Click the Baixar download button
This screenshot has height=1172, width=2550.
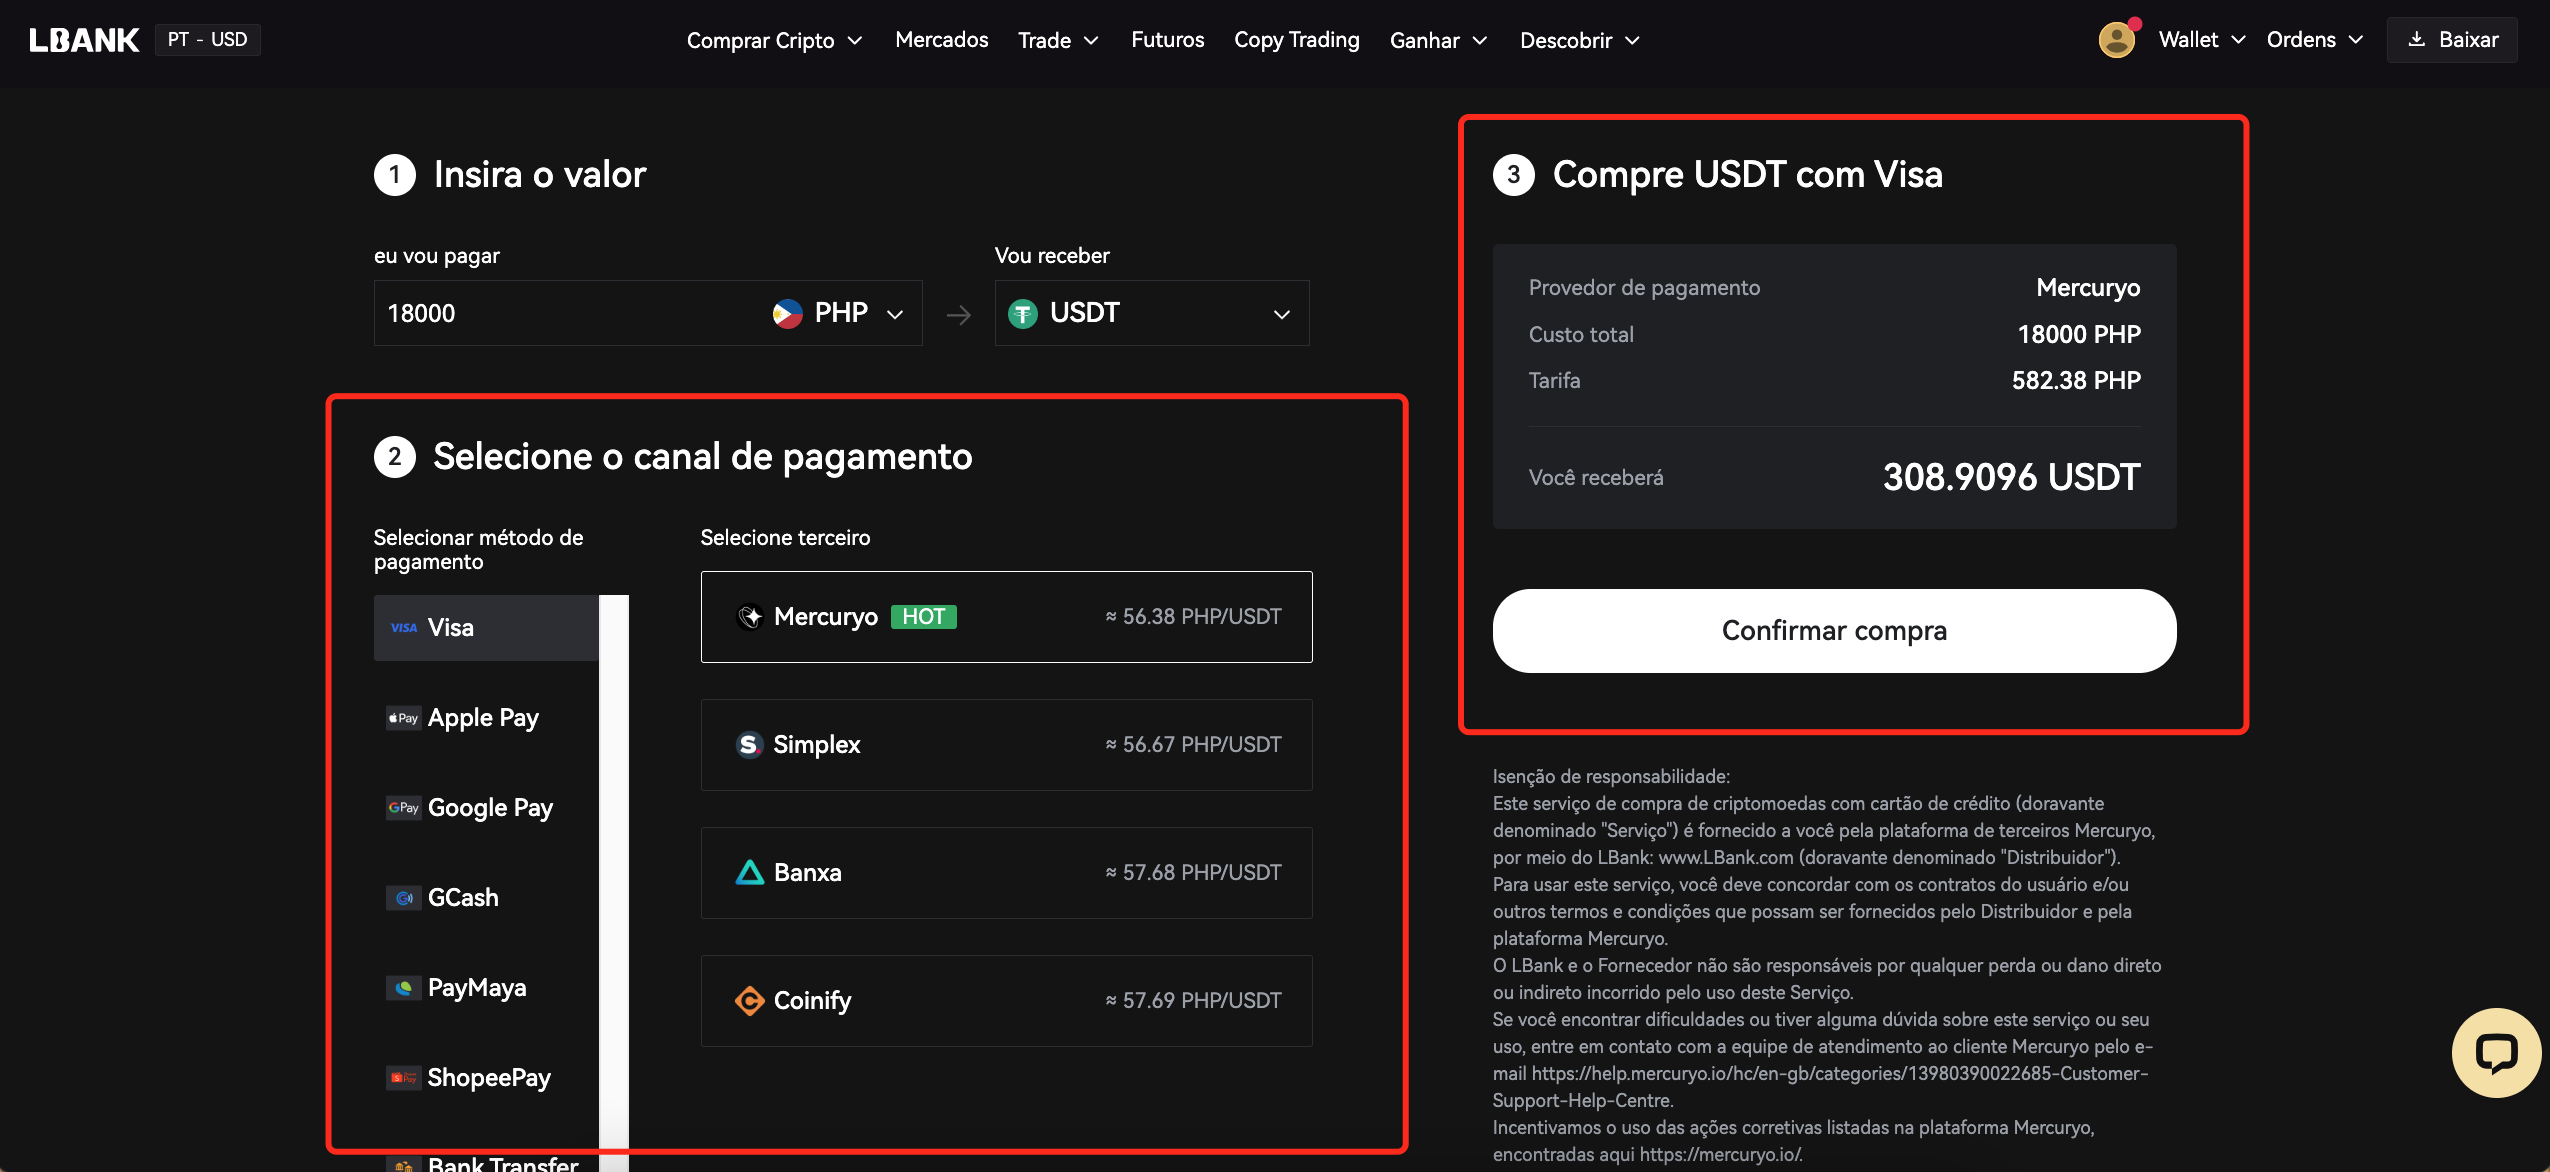coord(2452,40)
